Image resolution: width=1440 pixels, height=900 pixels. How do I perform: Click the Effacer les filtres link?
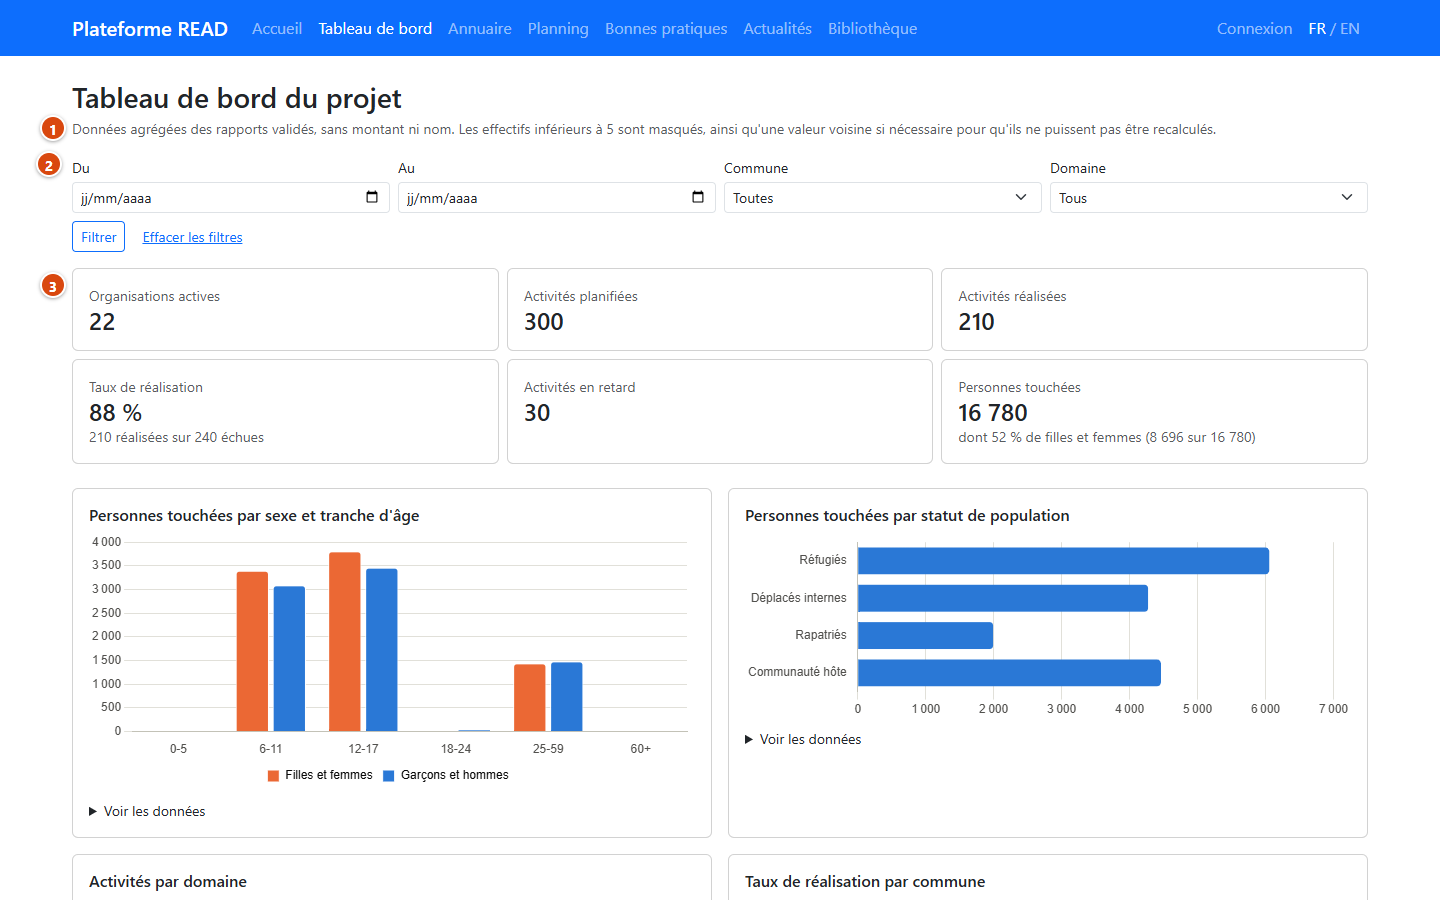193,237
